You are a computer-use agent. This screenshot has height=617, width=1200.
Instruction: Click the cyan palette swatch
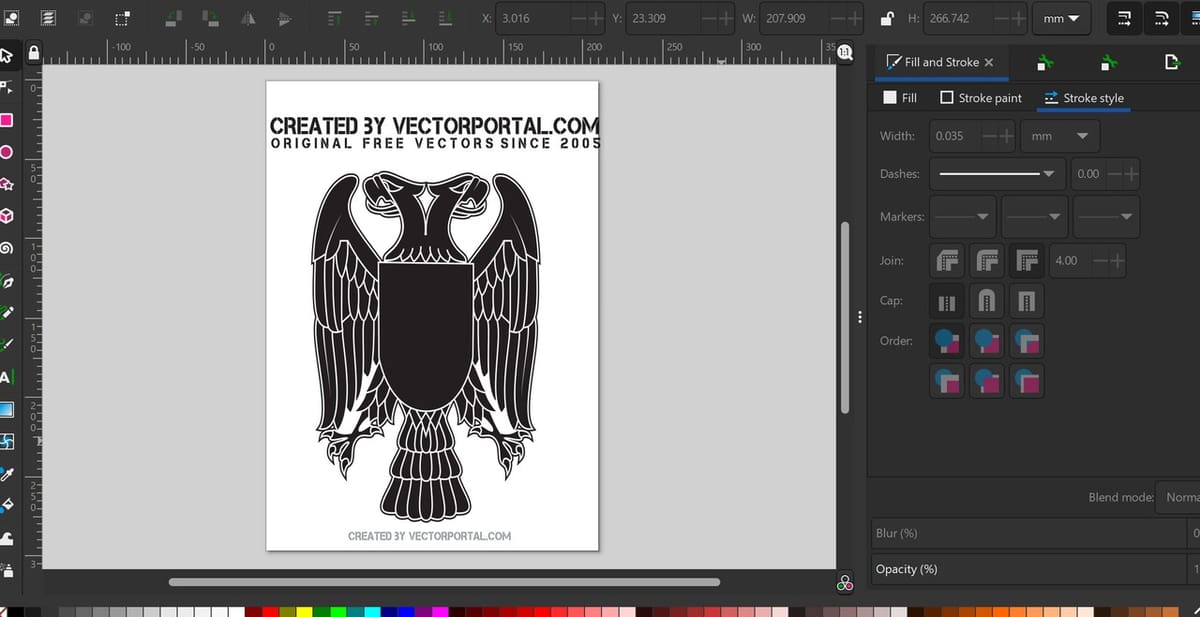click(x=372, y=611)
